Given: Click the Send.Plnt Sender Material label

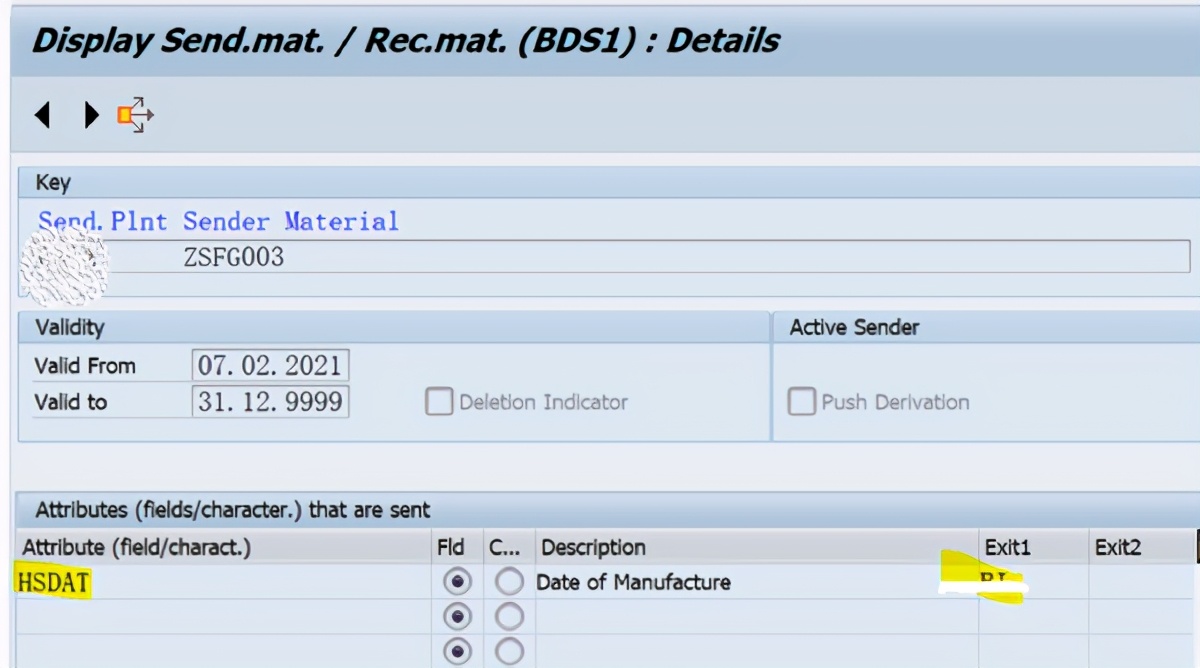Looking at the screenshot, I should [x=217, y=221].
